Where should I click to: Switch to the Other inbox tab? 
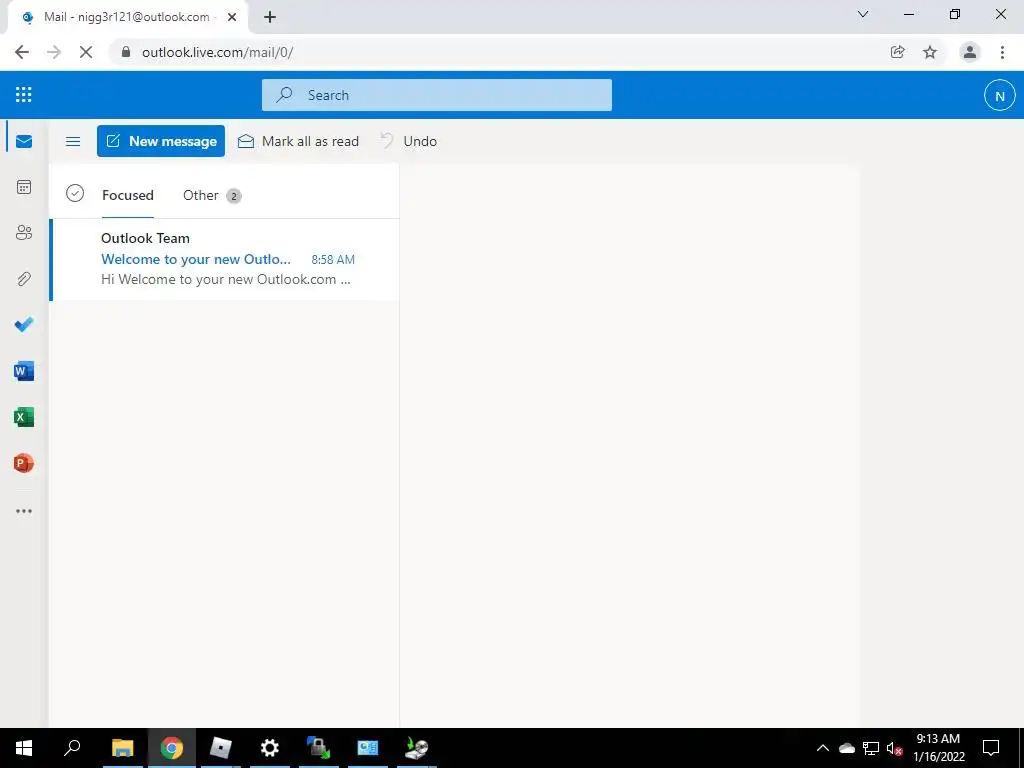pos(212,195)
